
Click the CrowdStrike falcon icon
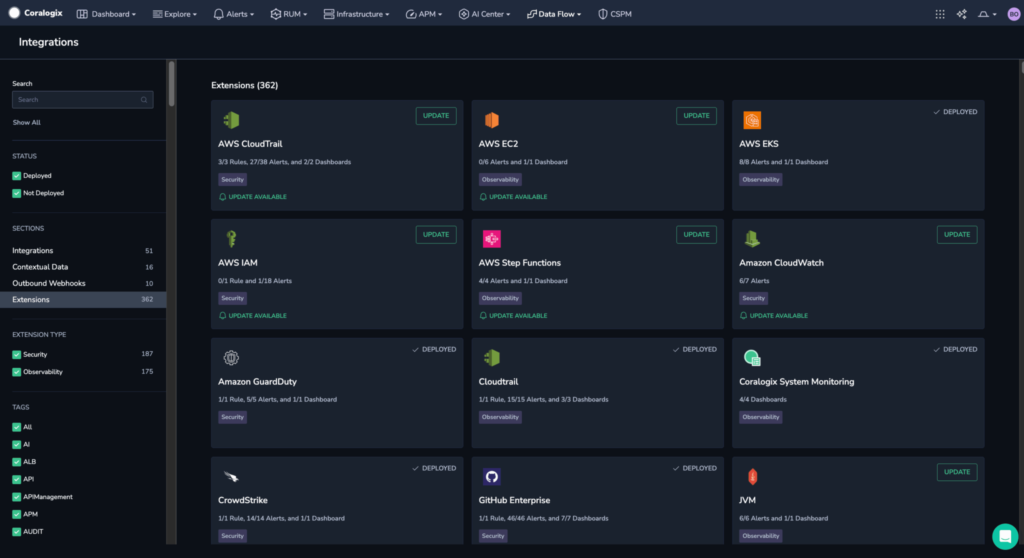[231, 476]
